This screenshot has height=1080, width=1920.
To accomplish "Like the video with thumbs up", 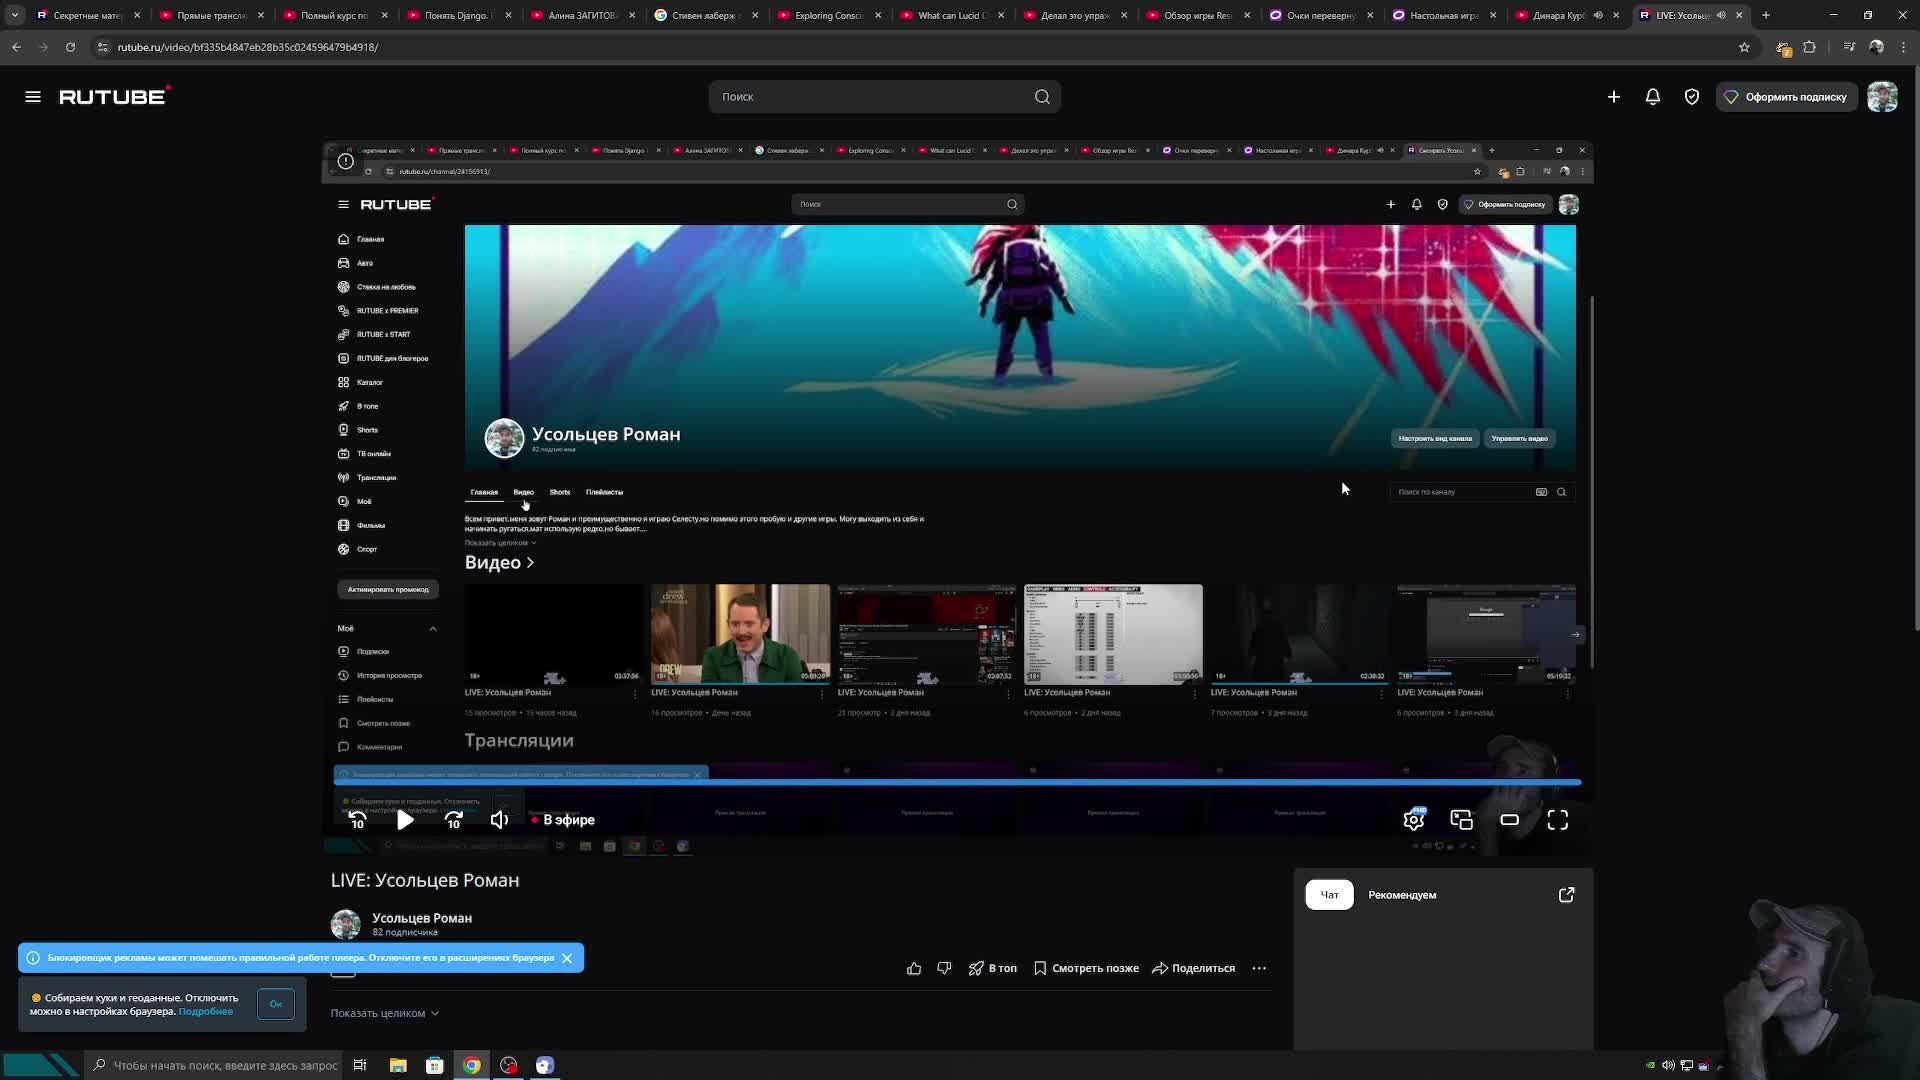I will (x=914, y=968).
